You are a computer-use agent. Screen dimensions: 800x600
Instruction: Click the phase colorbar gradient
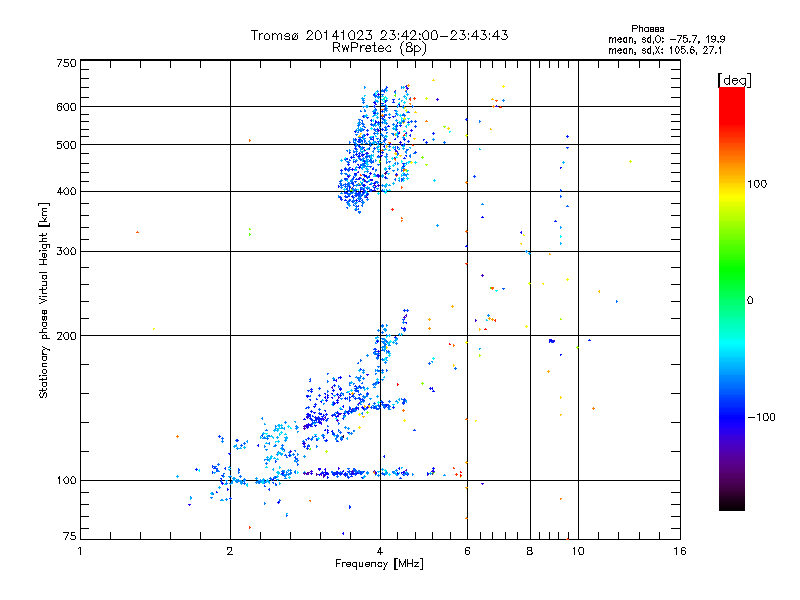732,299
